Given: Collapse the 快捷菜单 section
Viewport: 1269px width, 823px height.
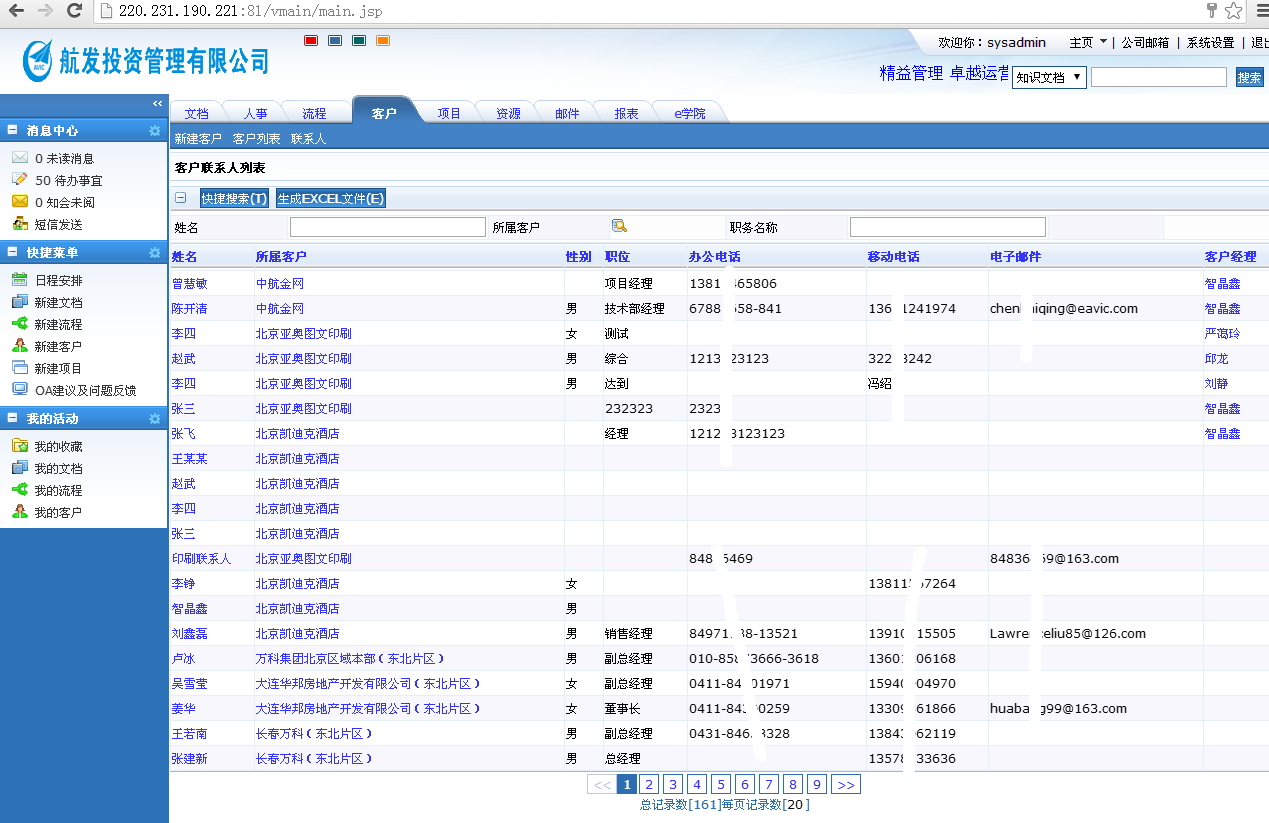Looking at the screenshot, I should click(x=13, y=252).
